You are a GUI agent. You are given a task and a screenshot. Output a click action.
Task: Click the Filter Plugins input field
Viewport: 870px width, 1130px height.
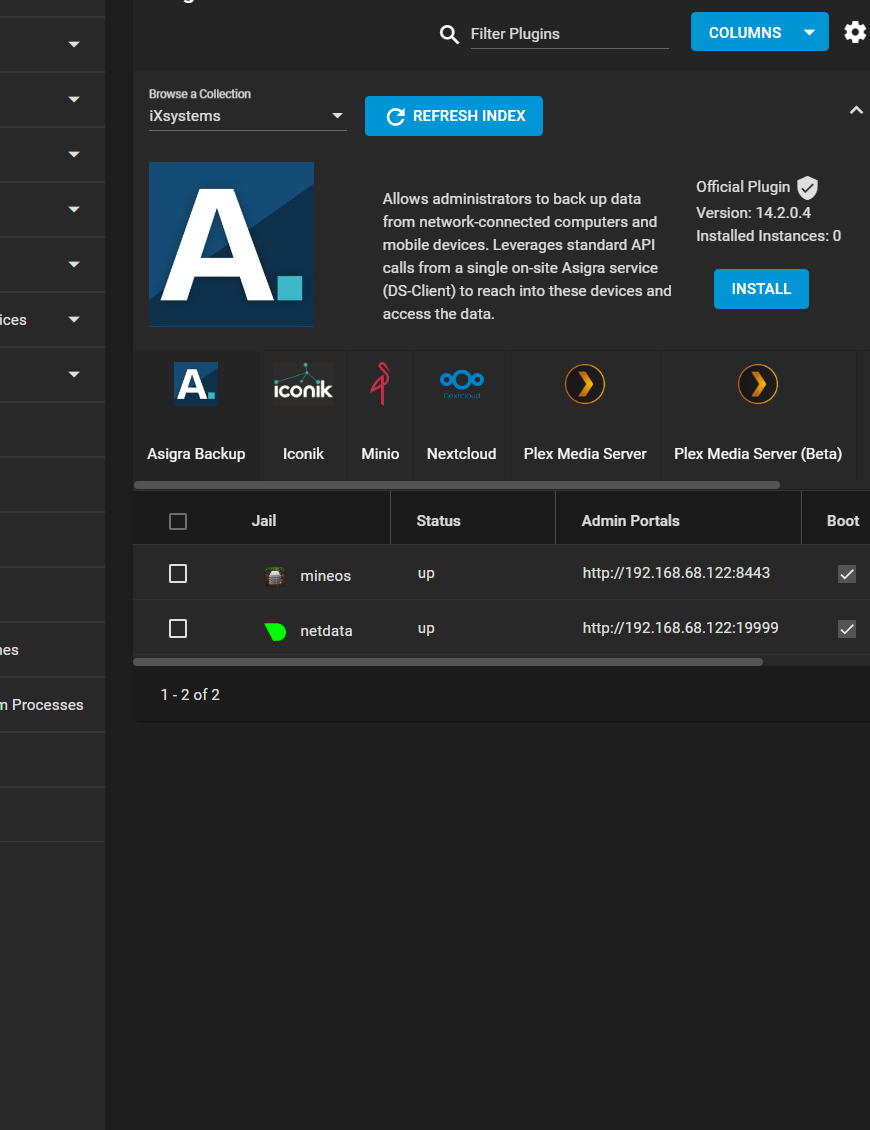pyautogui.click(x=569, y=34)
